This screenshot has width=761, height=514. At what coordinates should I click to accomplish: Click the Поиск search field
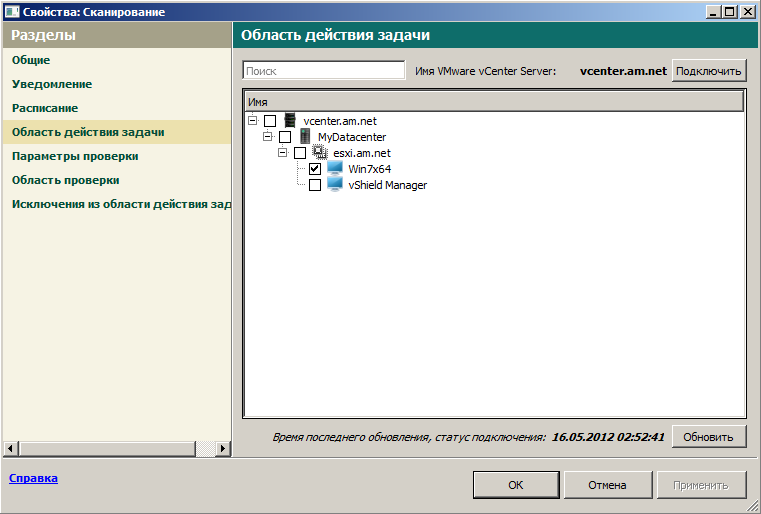pyautogui.click(x=324, y=71)
